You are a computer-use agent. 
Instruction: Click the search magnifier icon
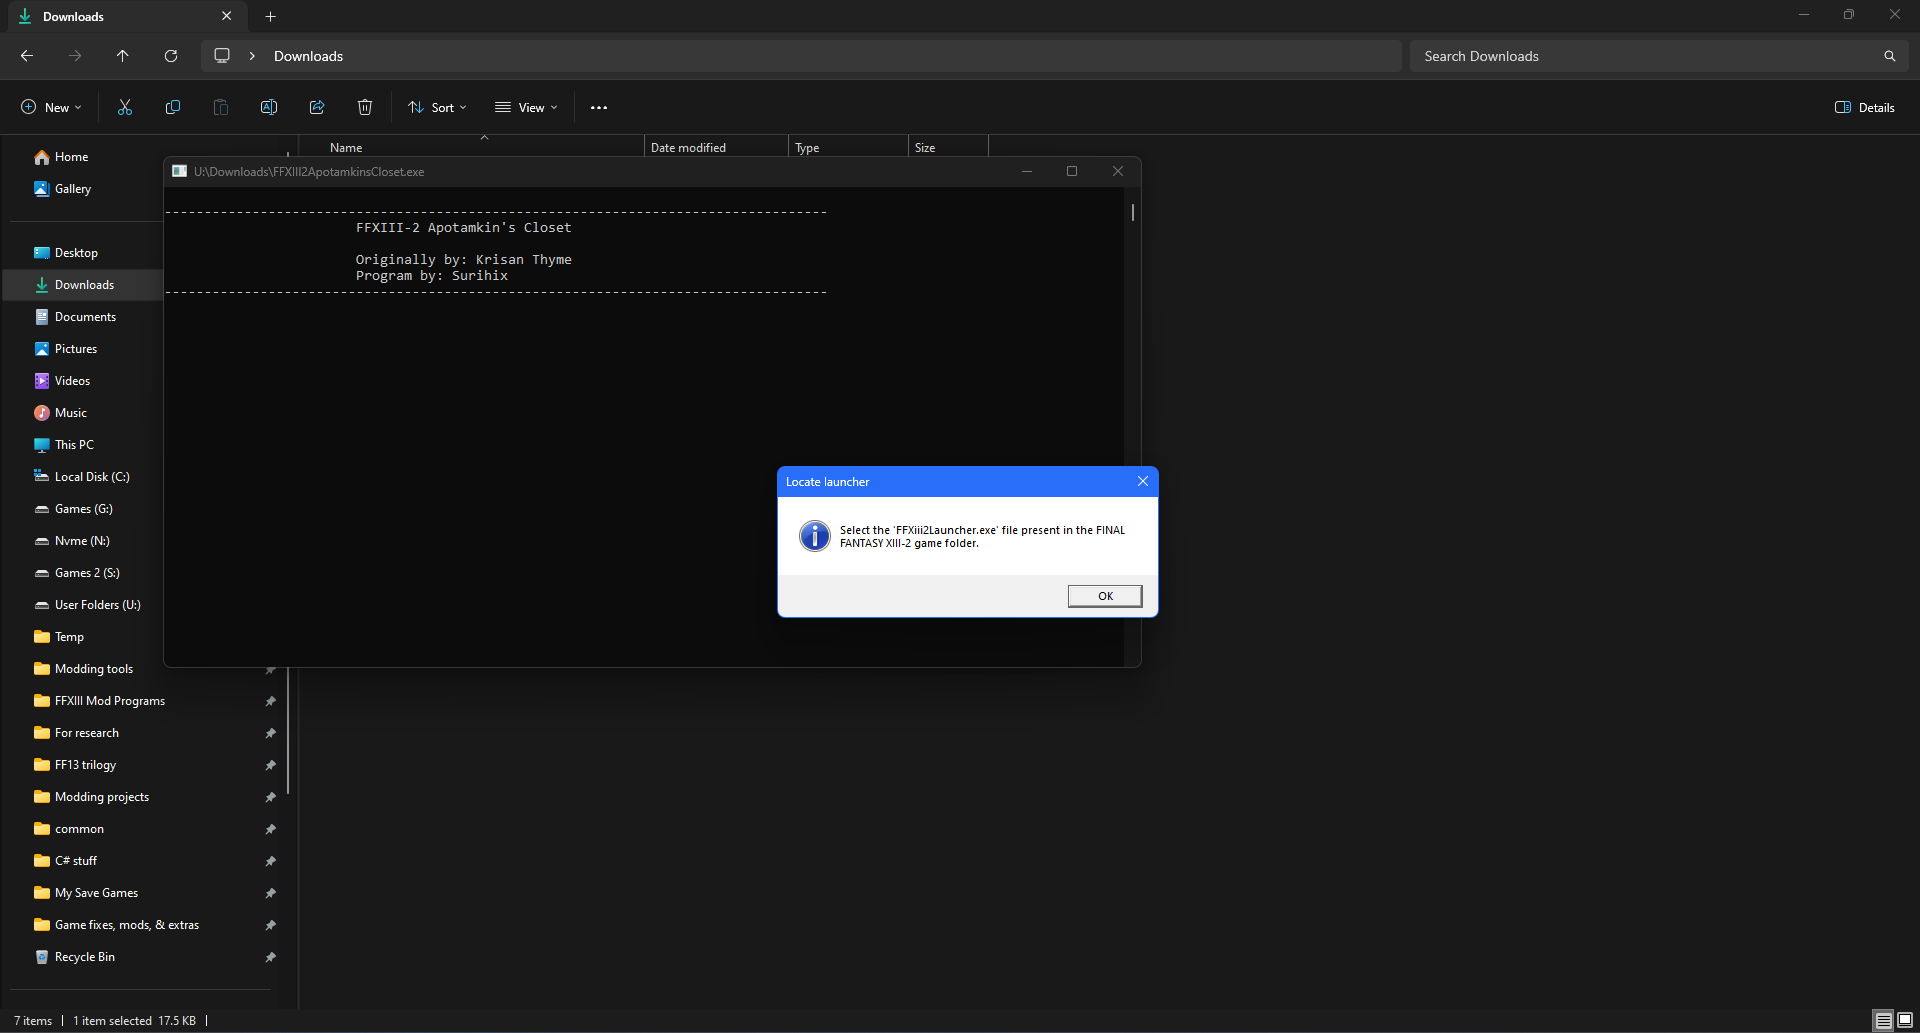point(1890,56)
